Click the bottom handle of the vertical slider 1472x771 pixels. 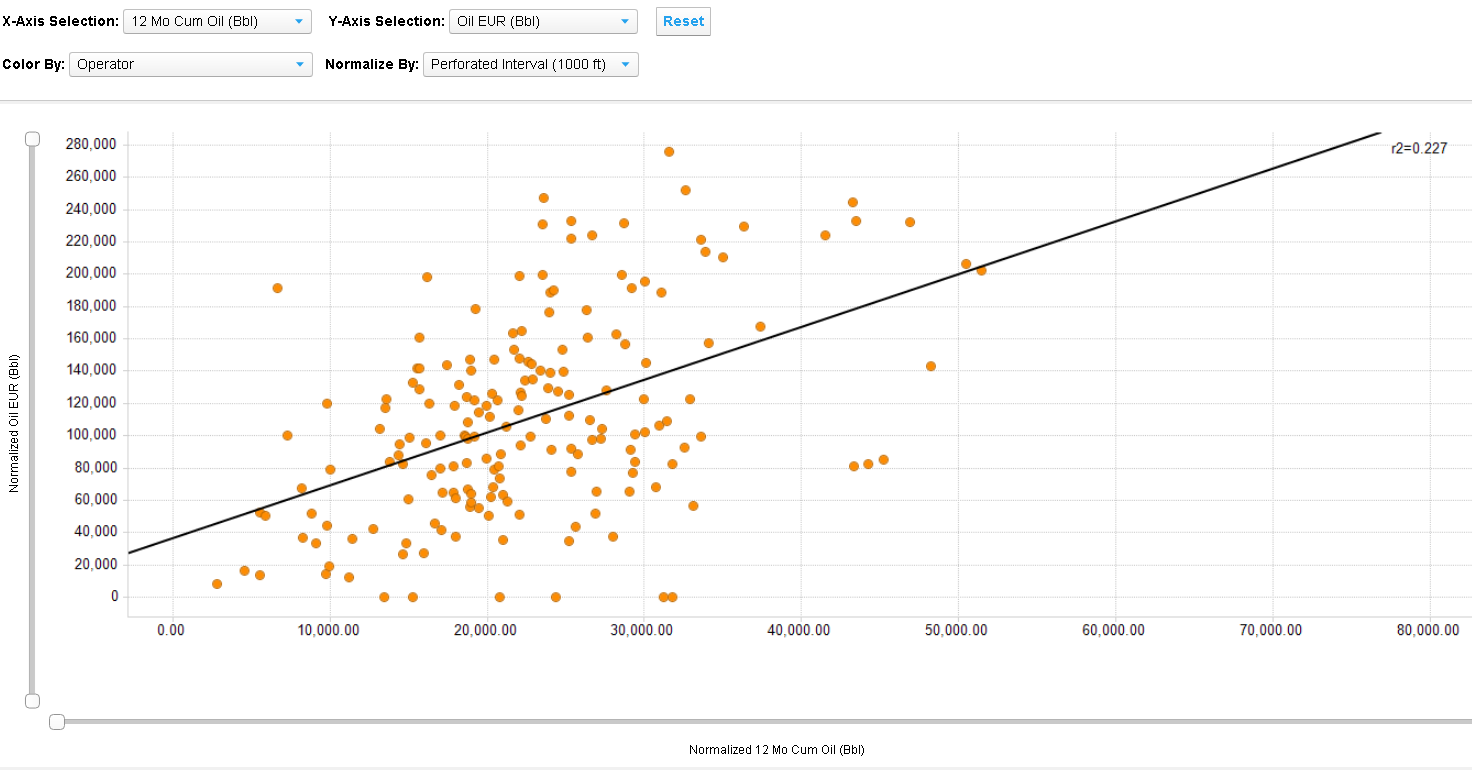[32, 701]
